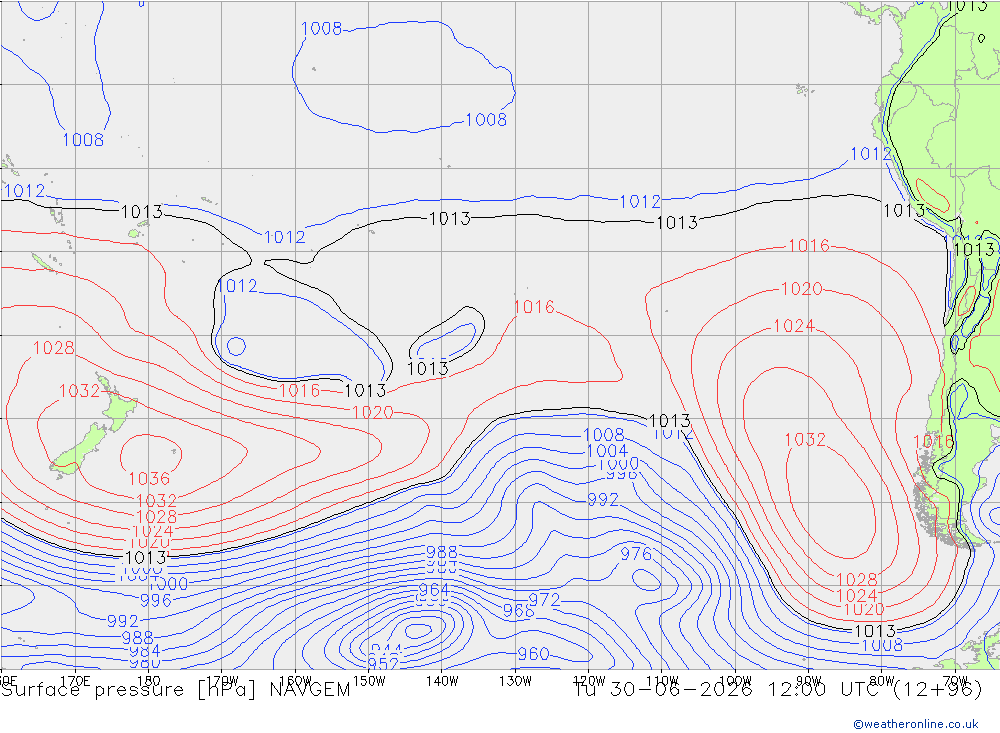Click the 984 isobar label

(x=145, y=651)
